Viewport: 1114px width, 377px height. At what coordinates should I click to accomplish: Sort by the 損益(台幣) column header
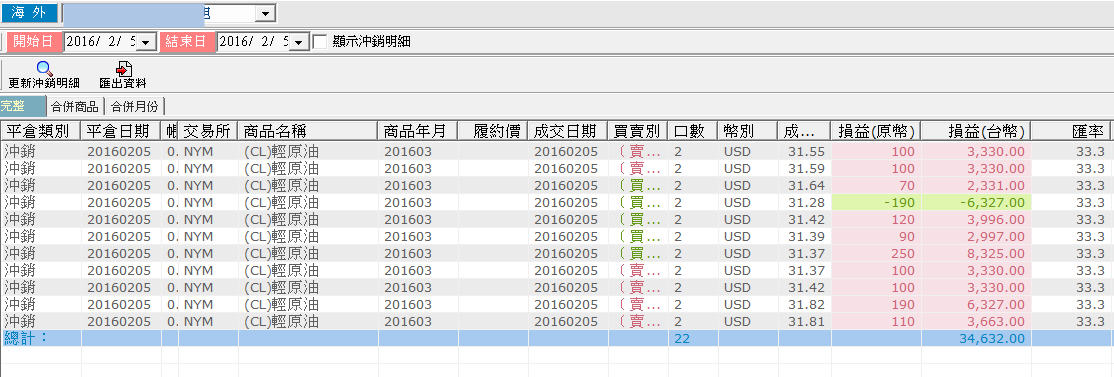click(977, 131)
